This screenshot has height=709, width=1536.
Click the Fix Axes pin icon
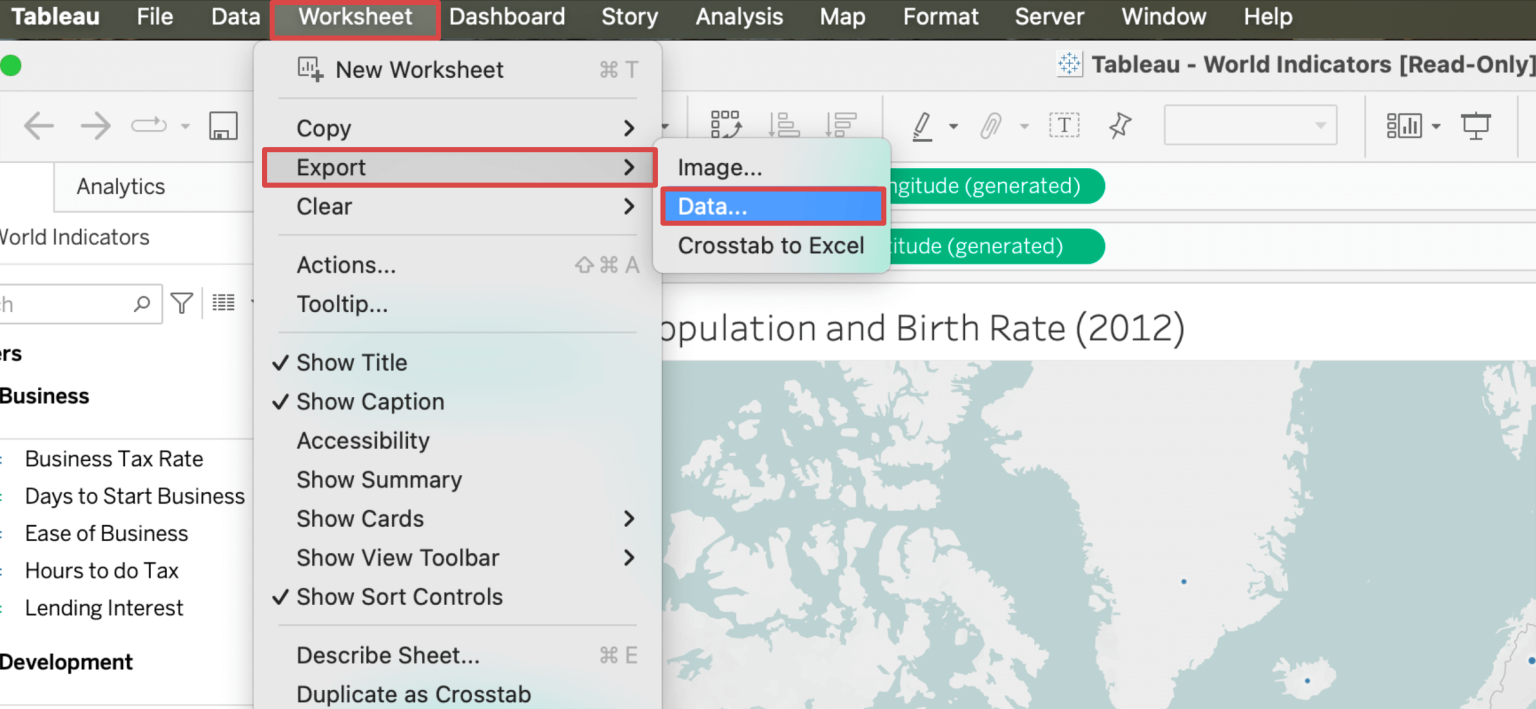pyautogui.click(x=1120, y=126)
